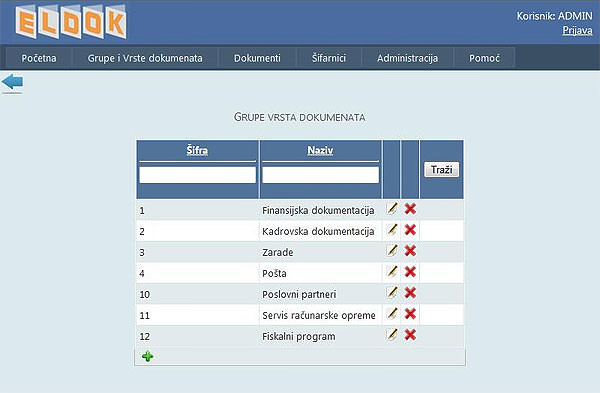600x393 pixels.
Task: Add new group with green plus
Action: [148, 356]
